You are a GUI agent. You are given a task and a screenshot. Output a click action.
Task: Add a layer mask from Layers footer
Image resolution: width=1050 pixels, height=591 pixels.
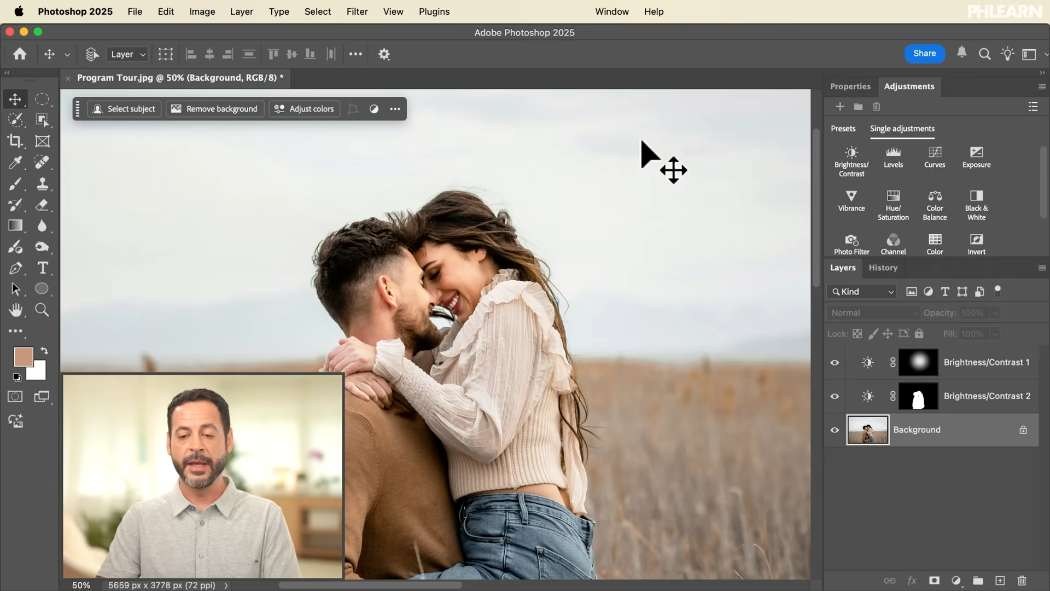pyautogui.click(x=934, y=580)
